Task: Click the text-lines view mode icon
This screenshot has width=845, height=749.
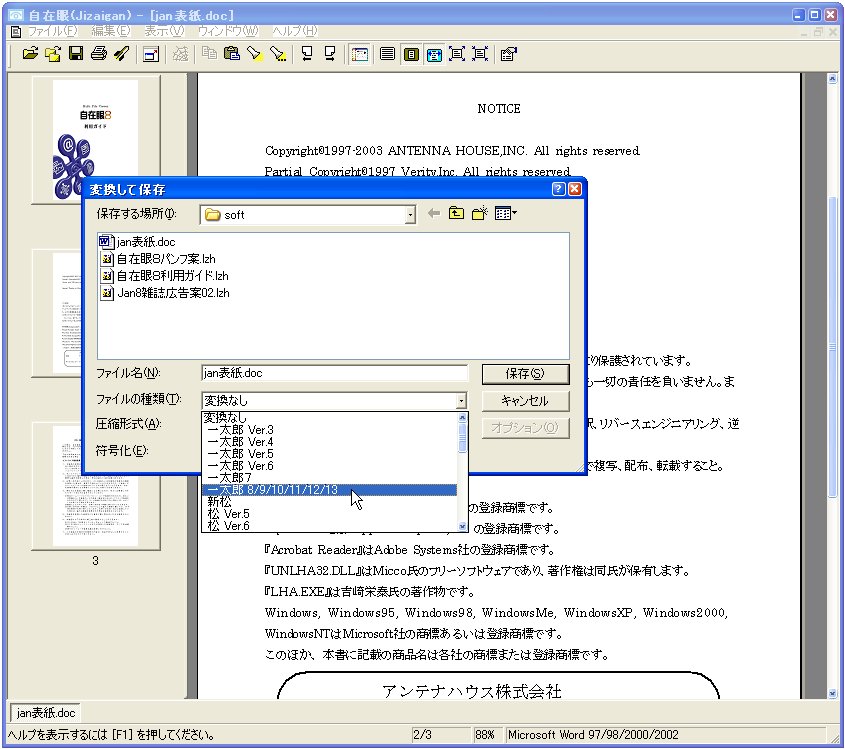Action: [x=387, y=54]
